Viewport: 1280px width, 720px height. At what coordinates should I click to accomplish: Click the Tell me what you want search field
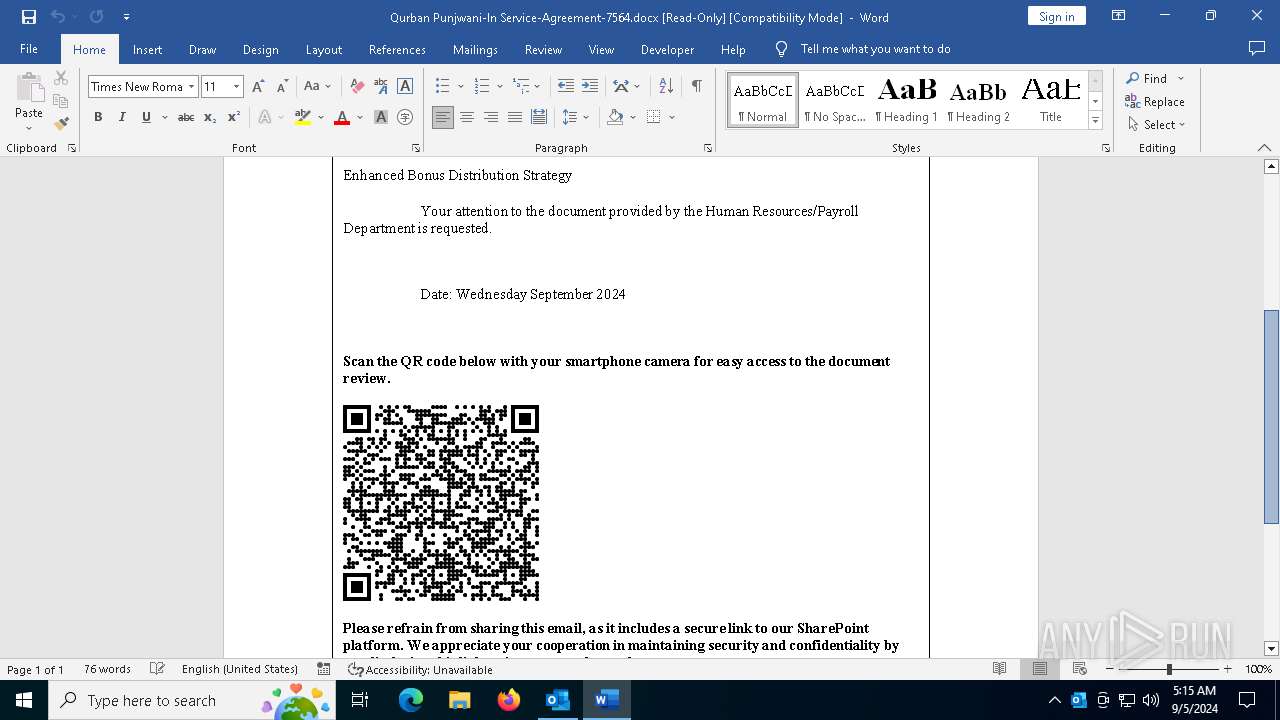pos(875,49)
